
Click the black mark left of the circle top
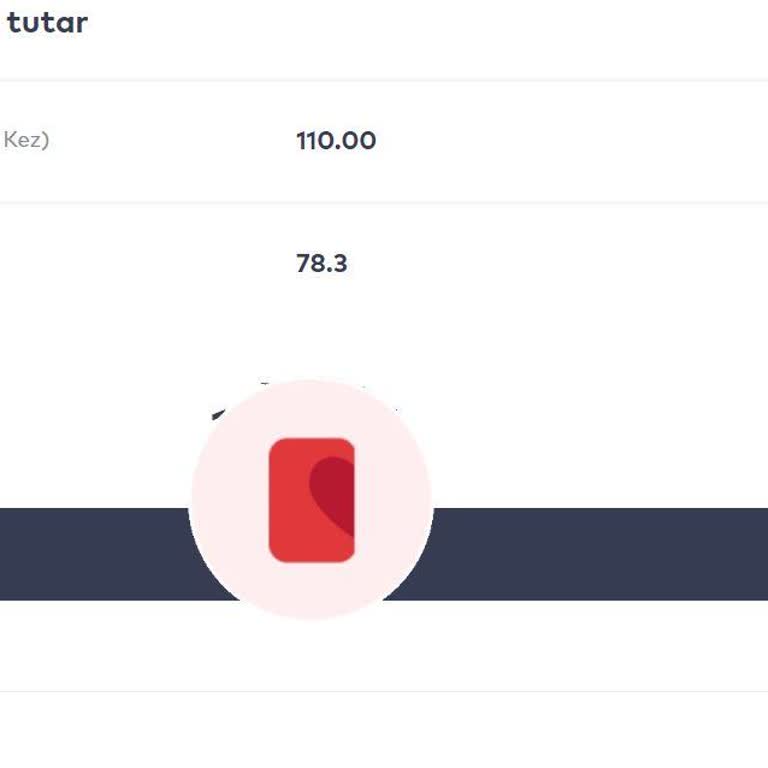point(220,411)
